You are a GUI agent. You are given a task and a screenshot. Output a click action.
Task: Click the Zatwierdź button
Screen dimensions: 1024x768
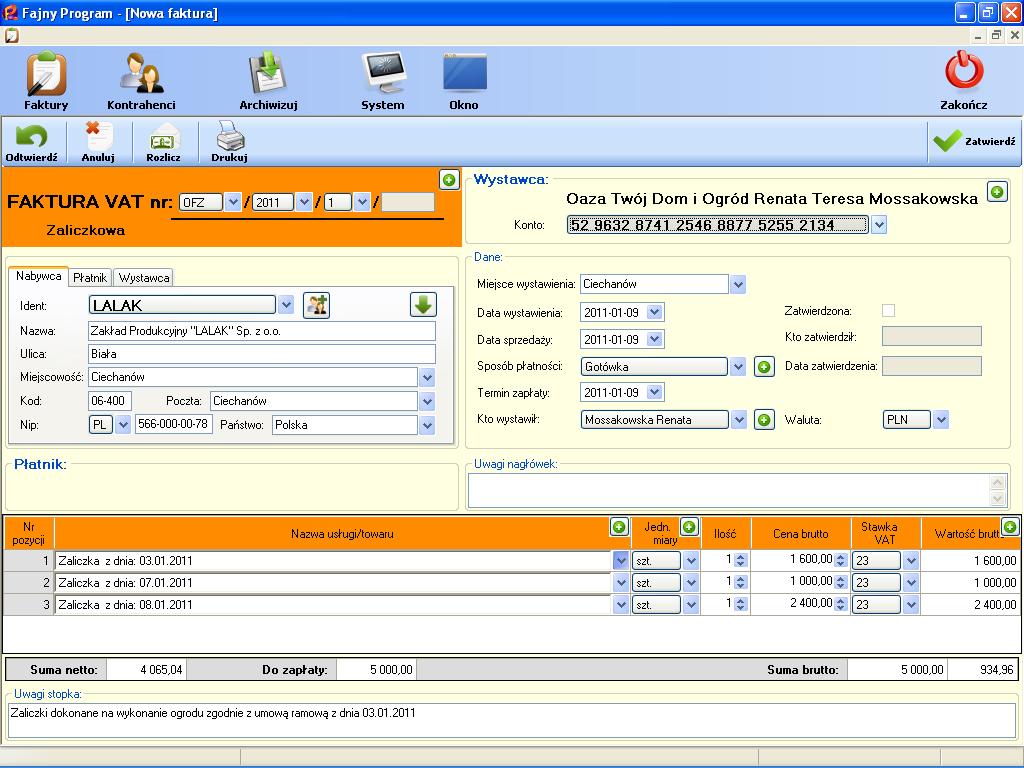(x=974, y=142)
